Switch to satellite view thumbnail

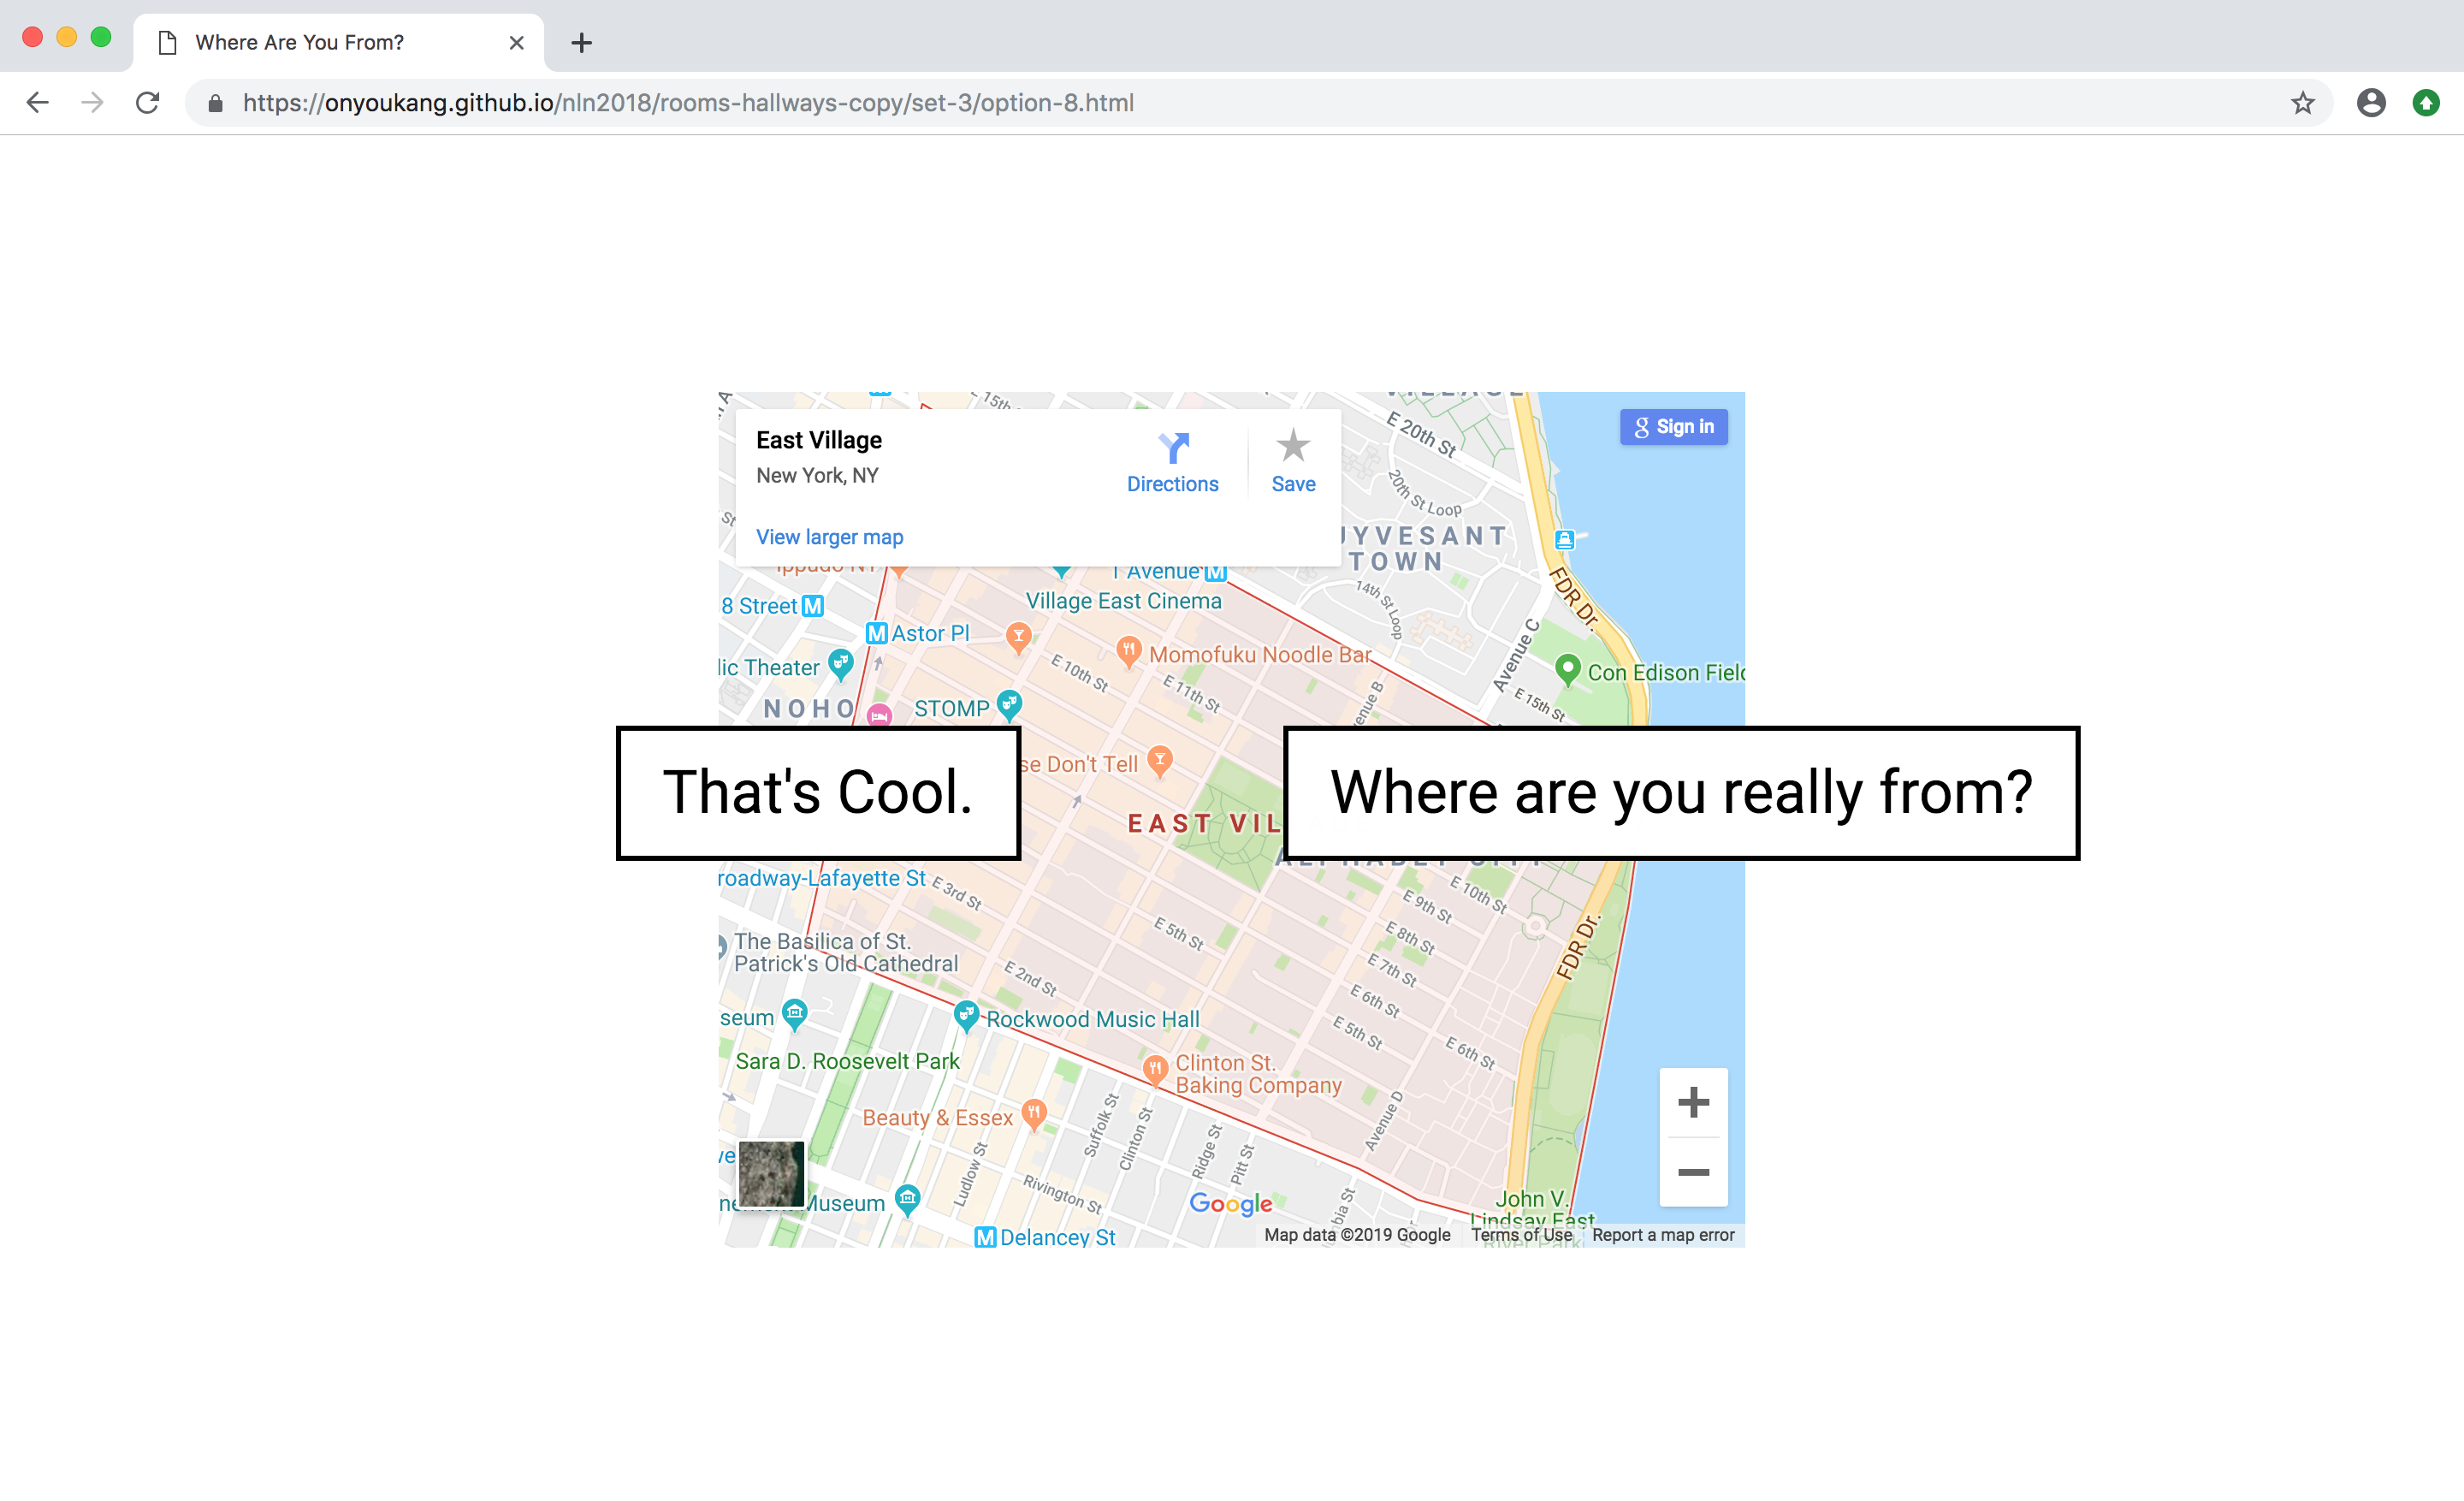click(x=770, y=1174)
